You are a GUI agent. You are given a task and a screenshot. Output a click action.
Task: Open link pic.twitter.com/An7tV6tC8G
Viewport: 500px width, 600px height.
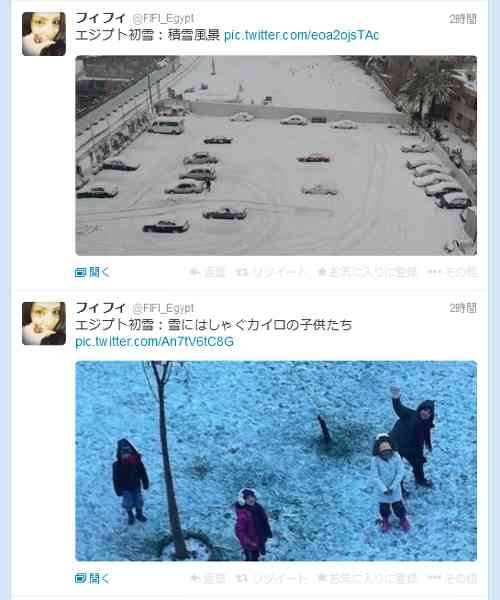pos(154,341)
